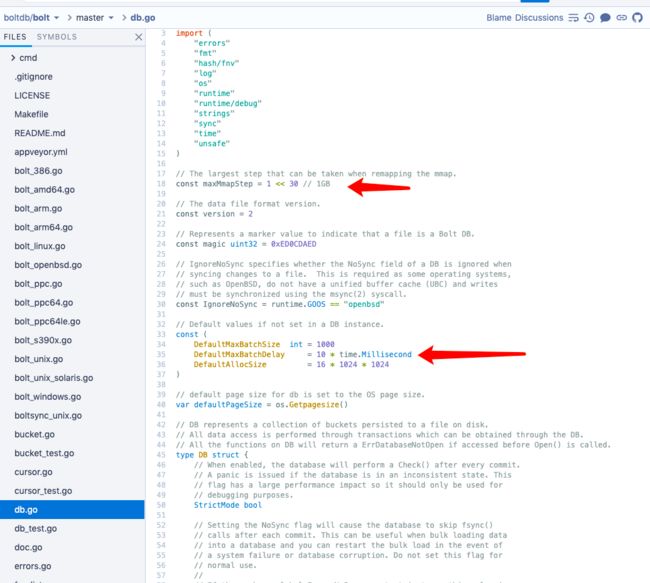Image resolution: width=650 pixels, height=583 pixels.
Task: Click line number 35 in gutter
Action: pyautogui.click(x=161, y=355)
